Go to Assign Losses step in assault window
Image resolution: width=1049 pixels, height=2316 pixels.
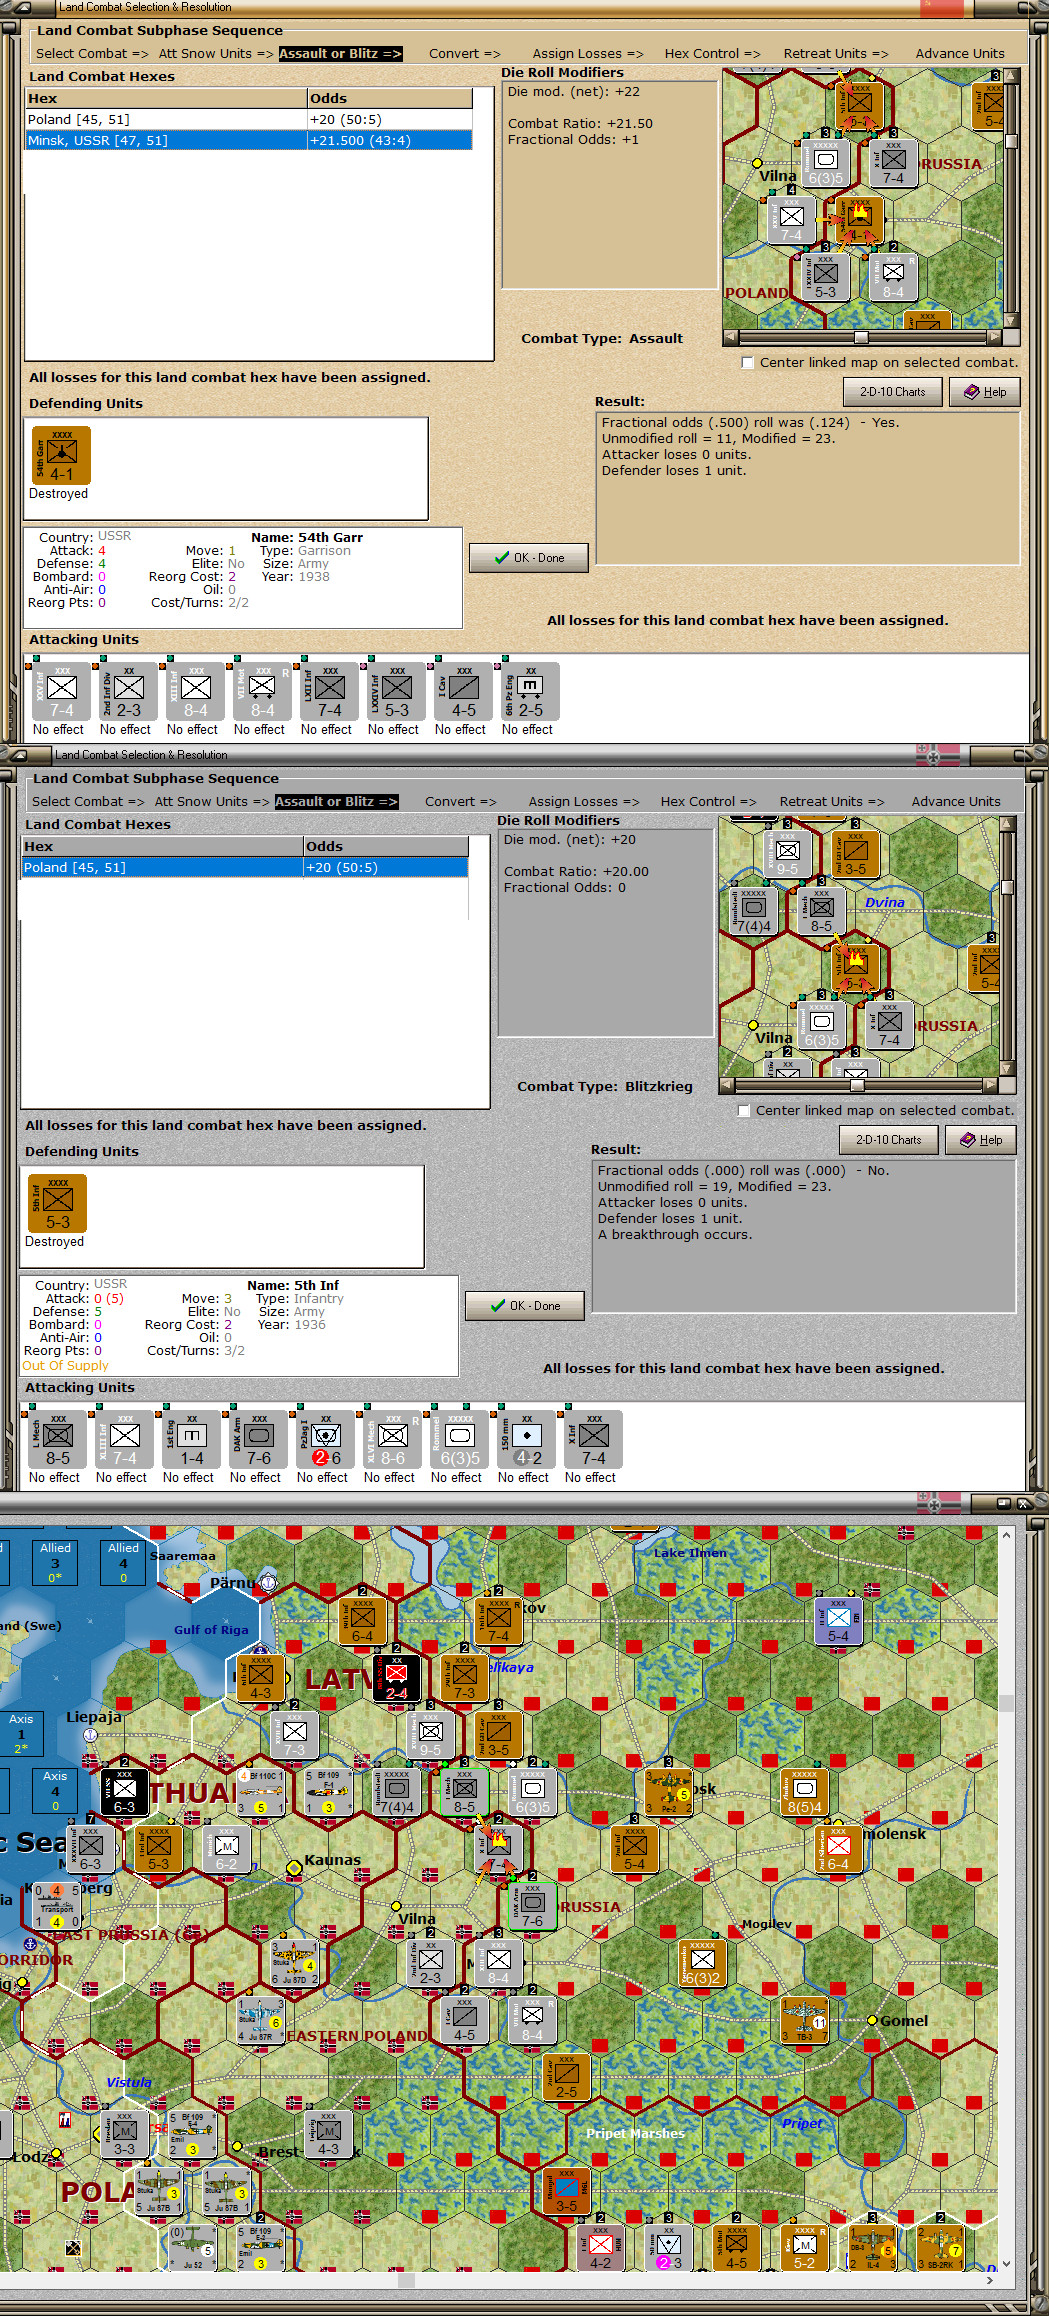coord(588,54)
